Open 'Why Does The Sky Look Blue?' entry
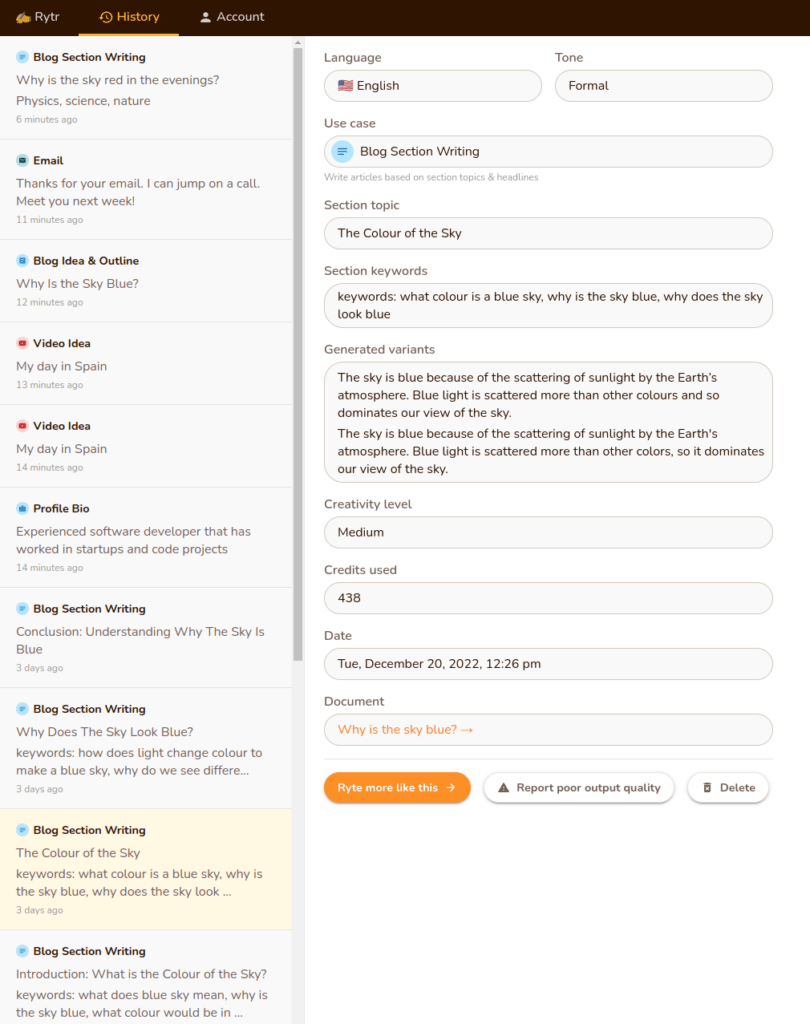The width and height of the screenshot is (810, 1024). pos(146,748)
